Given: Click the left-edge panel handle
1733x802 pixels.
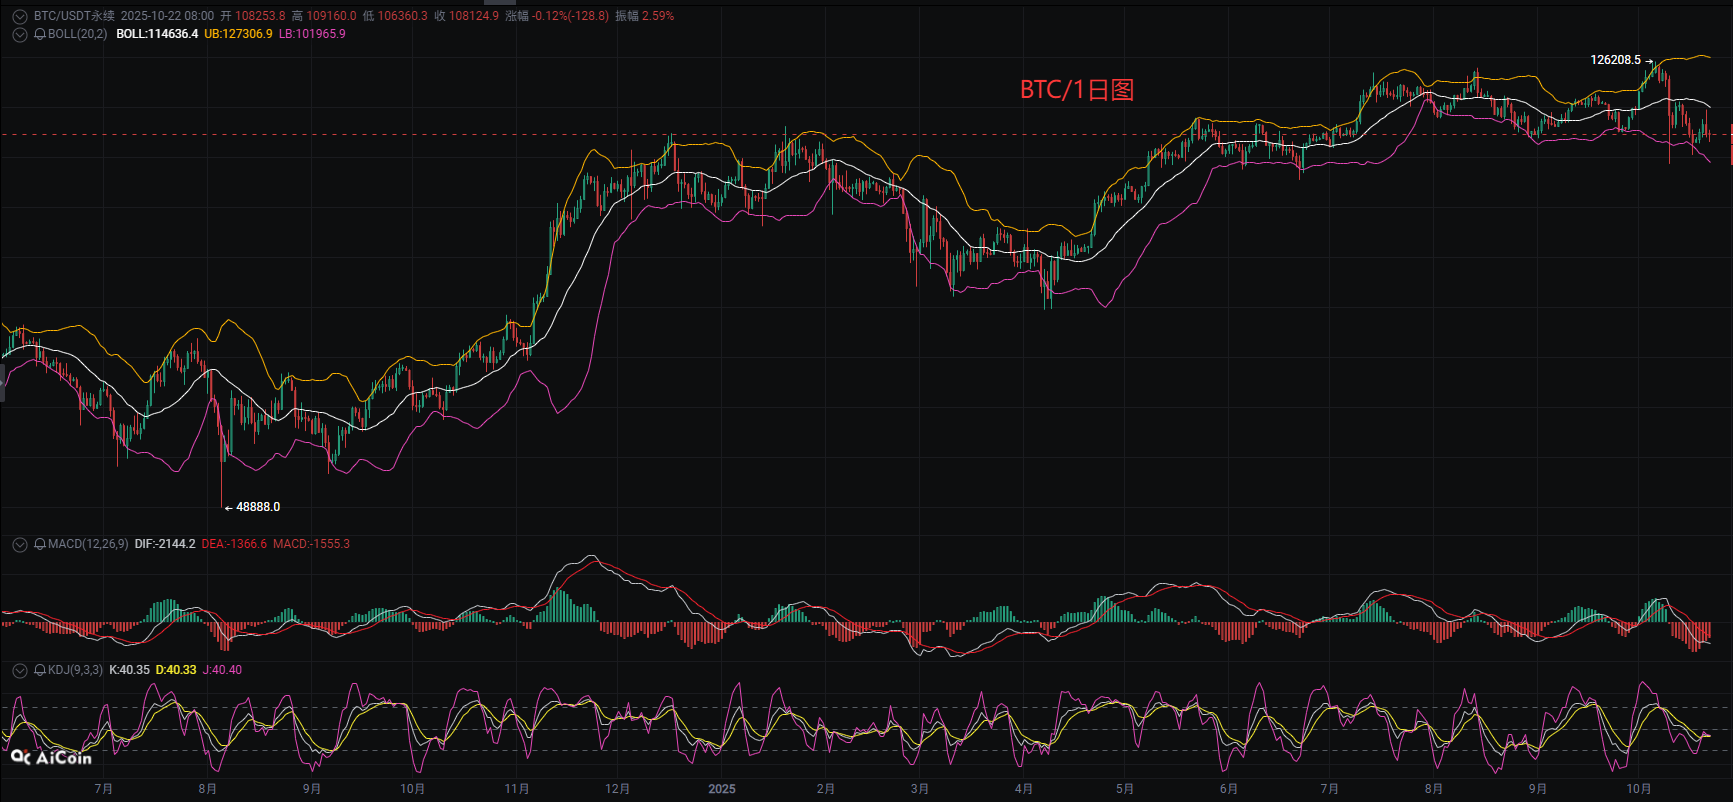Looking at the screenshot, I should click(2, 383).
